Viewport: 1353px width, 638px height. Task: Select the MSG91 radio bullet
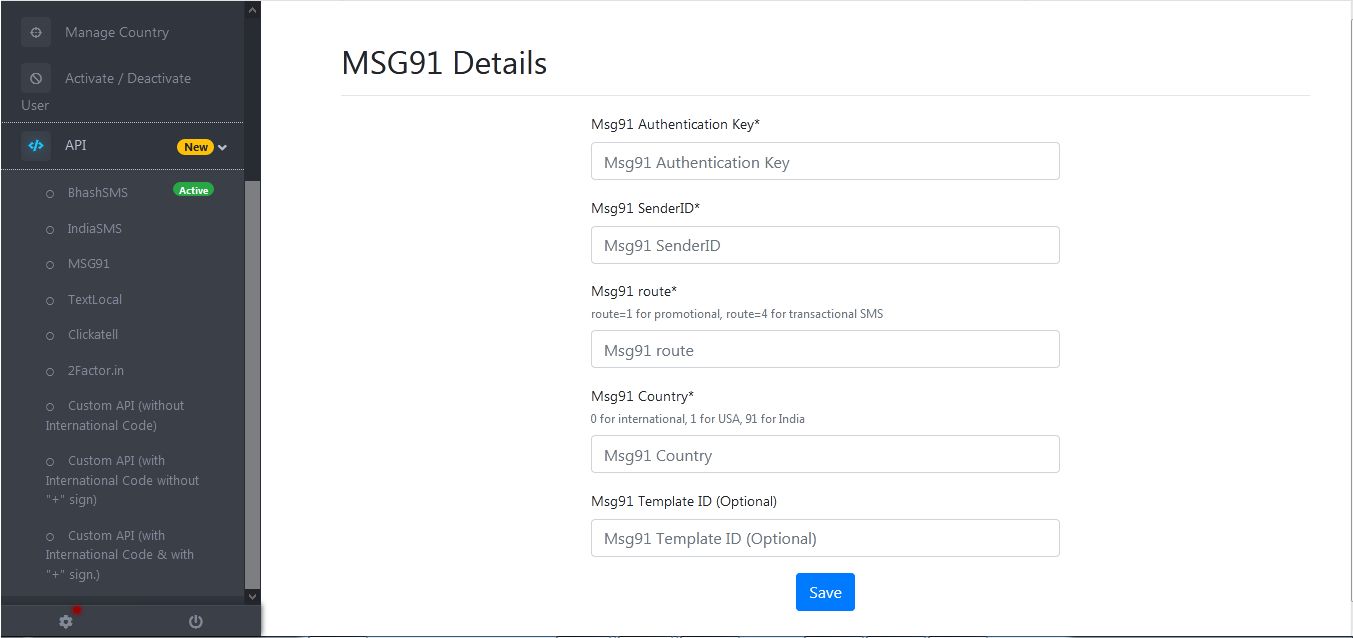coord(49,264)
